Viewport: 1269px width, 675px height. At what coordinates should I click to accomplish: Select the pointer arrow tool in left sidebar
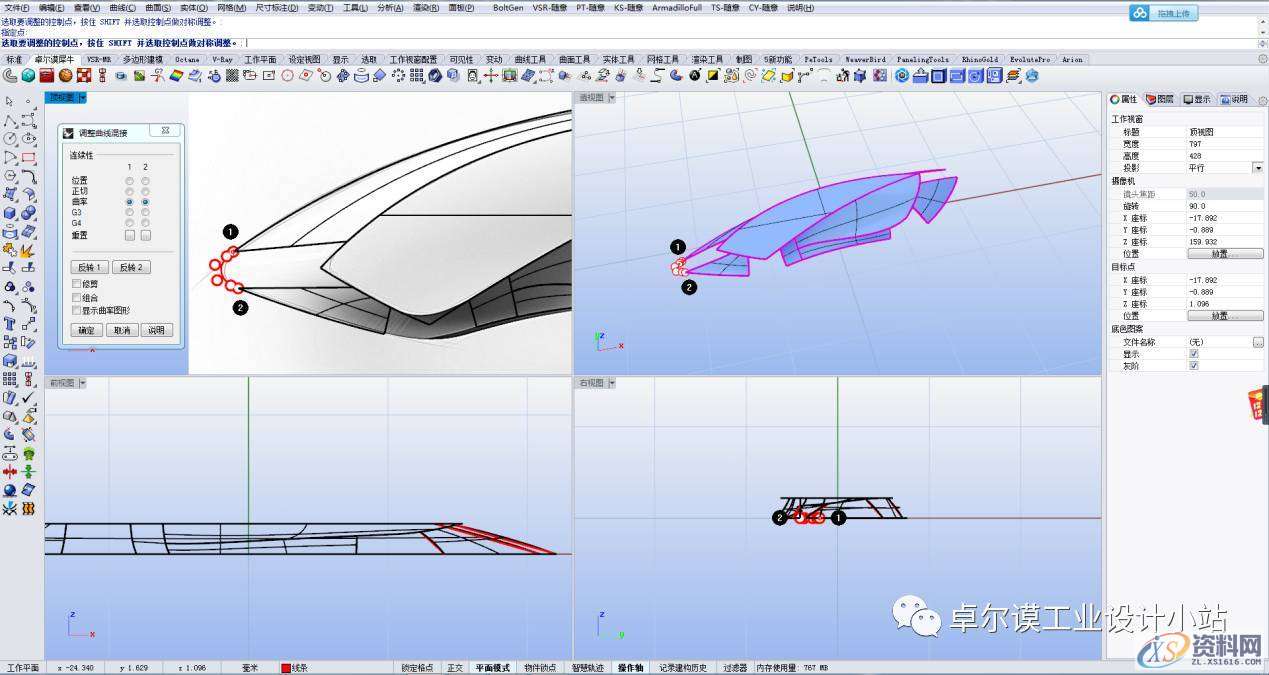(10, 101)
